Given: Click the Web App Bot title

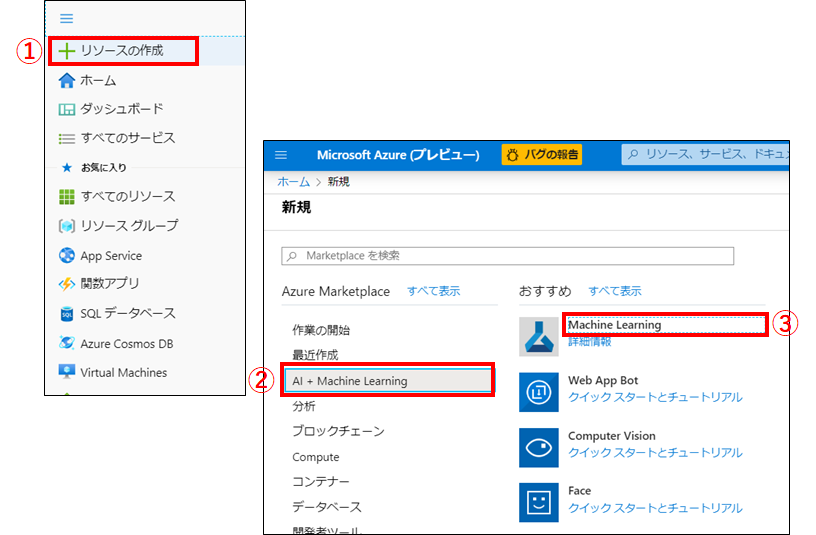Looking at the screenshot, I should click(x=603, y=380).
